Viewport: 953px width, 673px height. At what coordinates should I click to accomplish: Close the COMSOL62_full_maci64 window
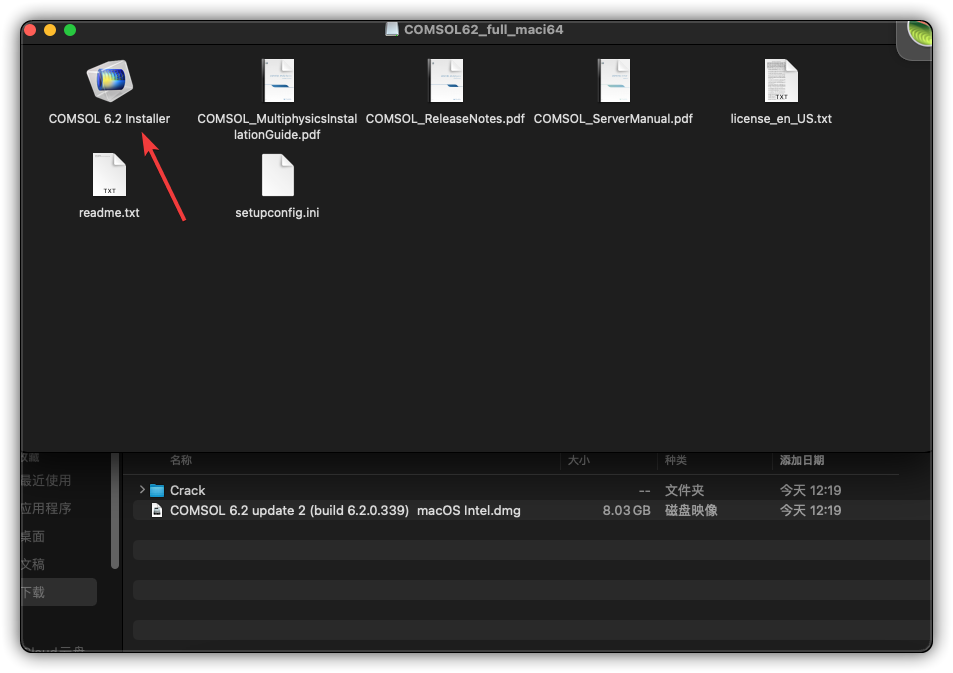click(x=30, y=30)
